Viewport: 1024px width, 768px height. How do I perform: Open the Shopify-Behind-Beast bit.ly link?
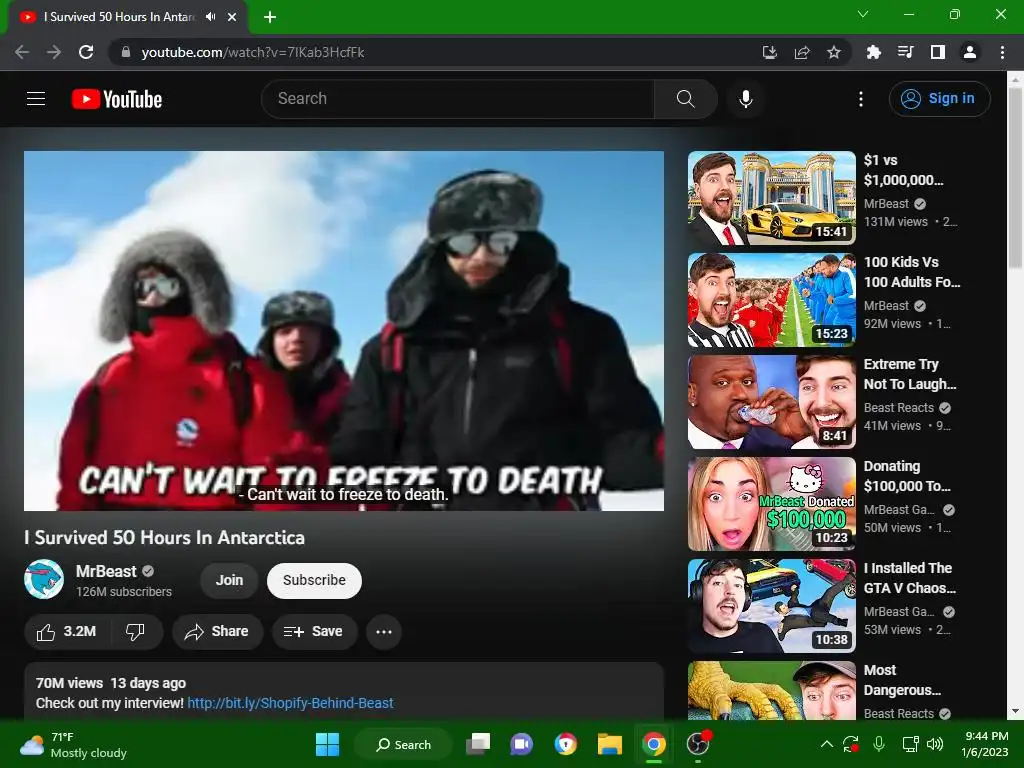(290, 703)
